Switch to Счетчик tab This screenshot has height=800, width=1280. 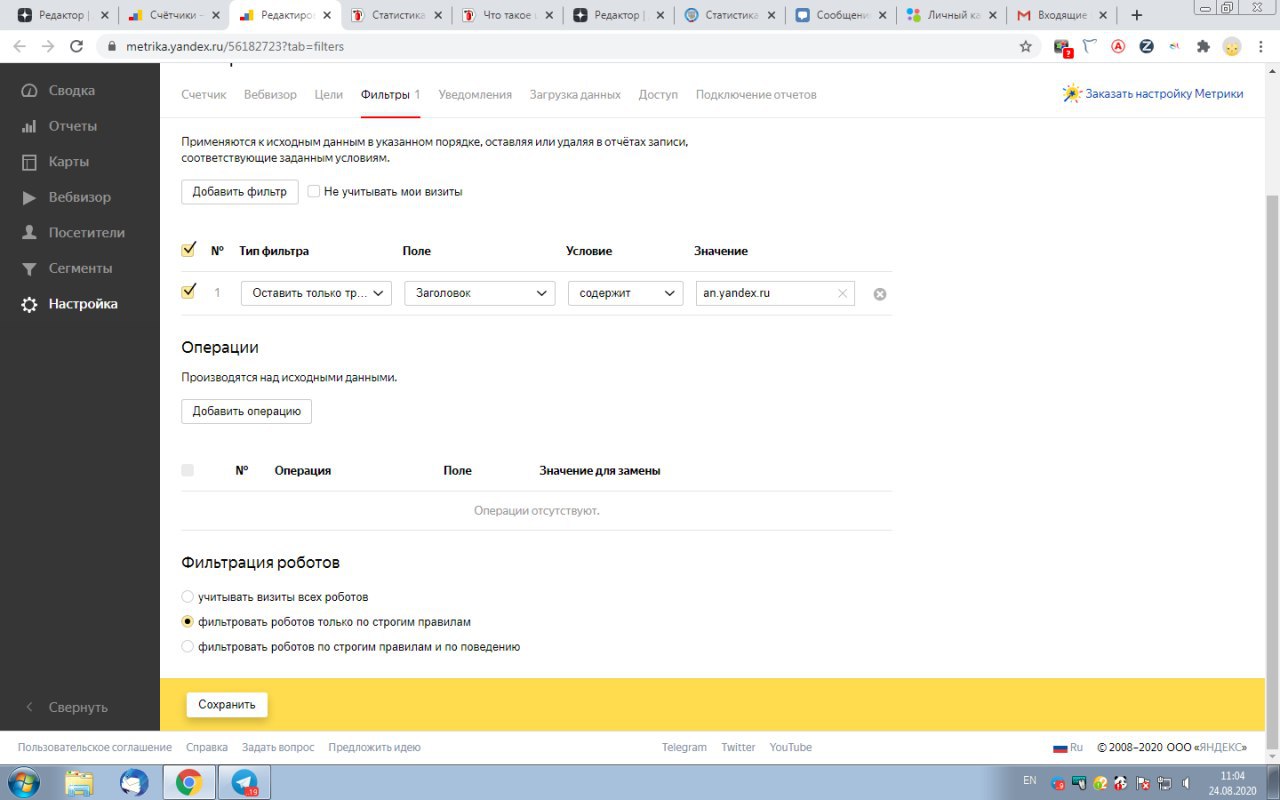click(204, 94)
